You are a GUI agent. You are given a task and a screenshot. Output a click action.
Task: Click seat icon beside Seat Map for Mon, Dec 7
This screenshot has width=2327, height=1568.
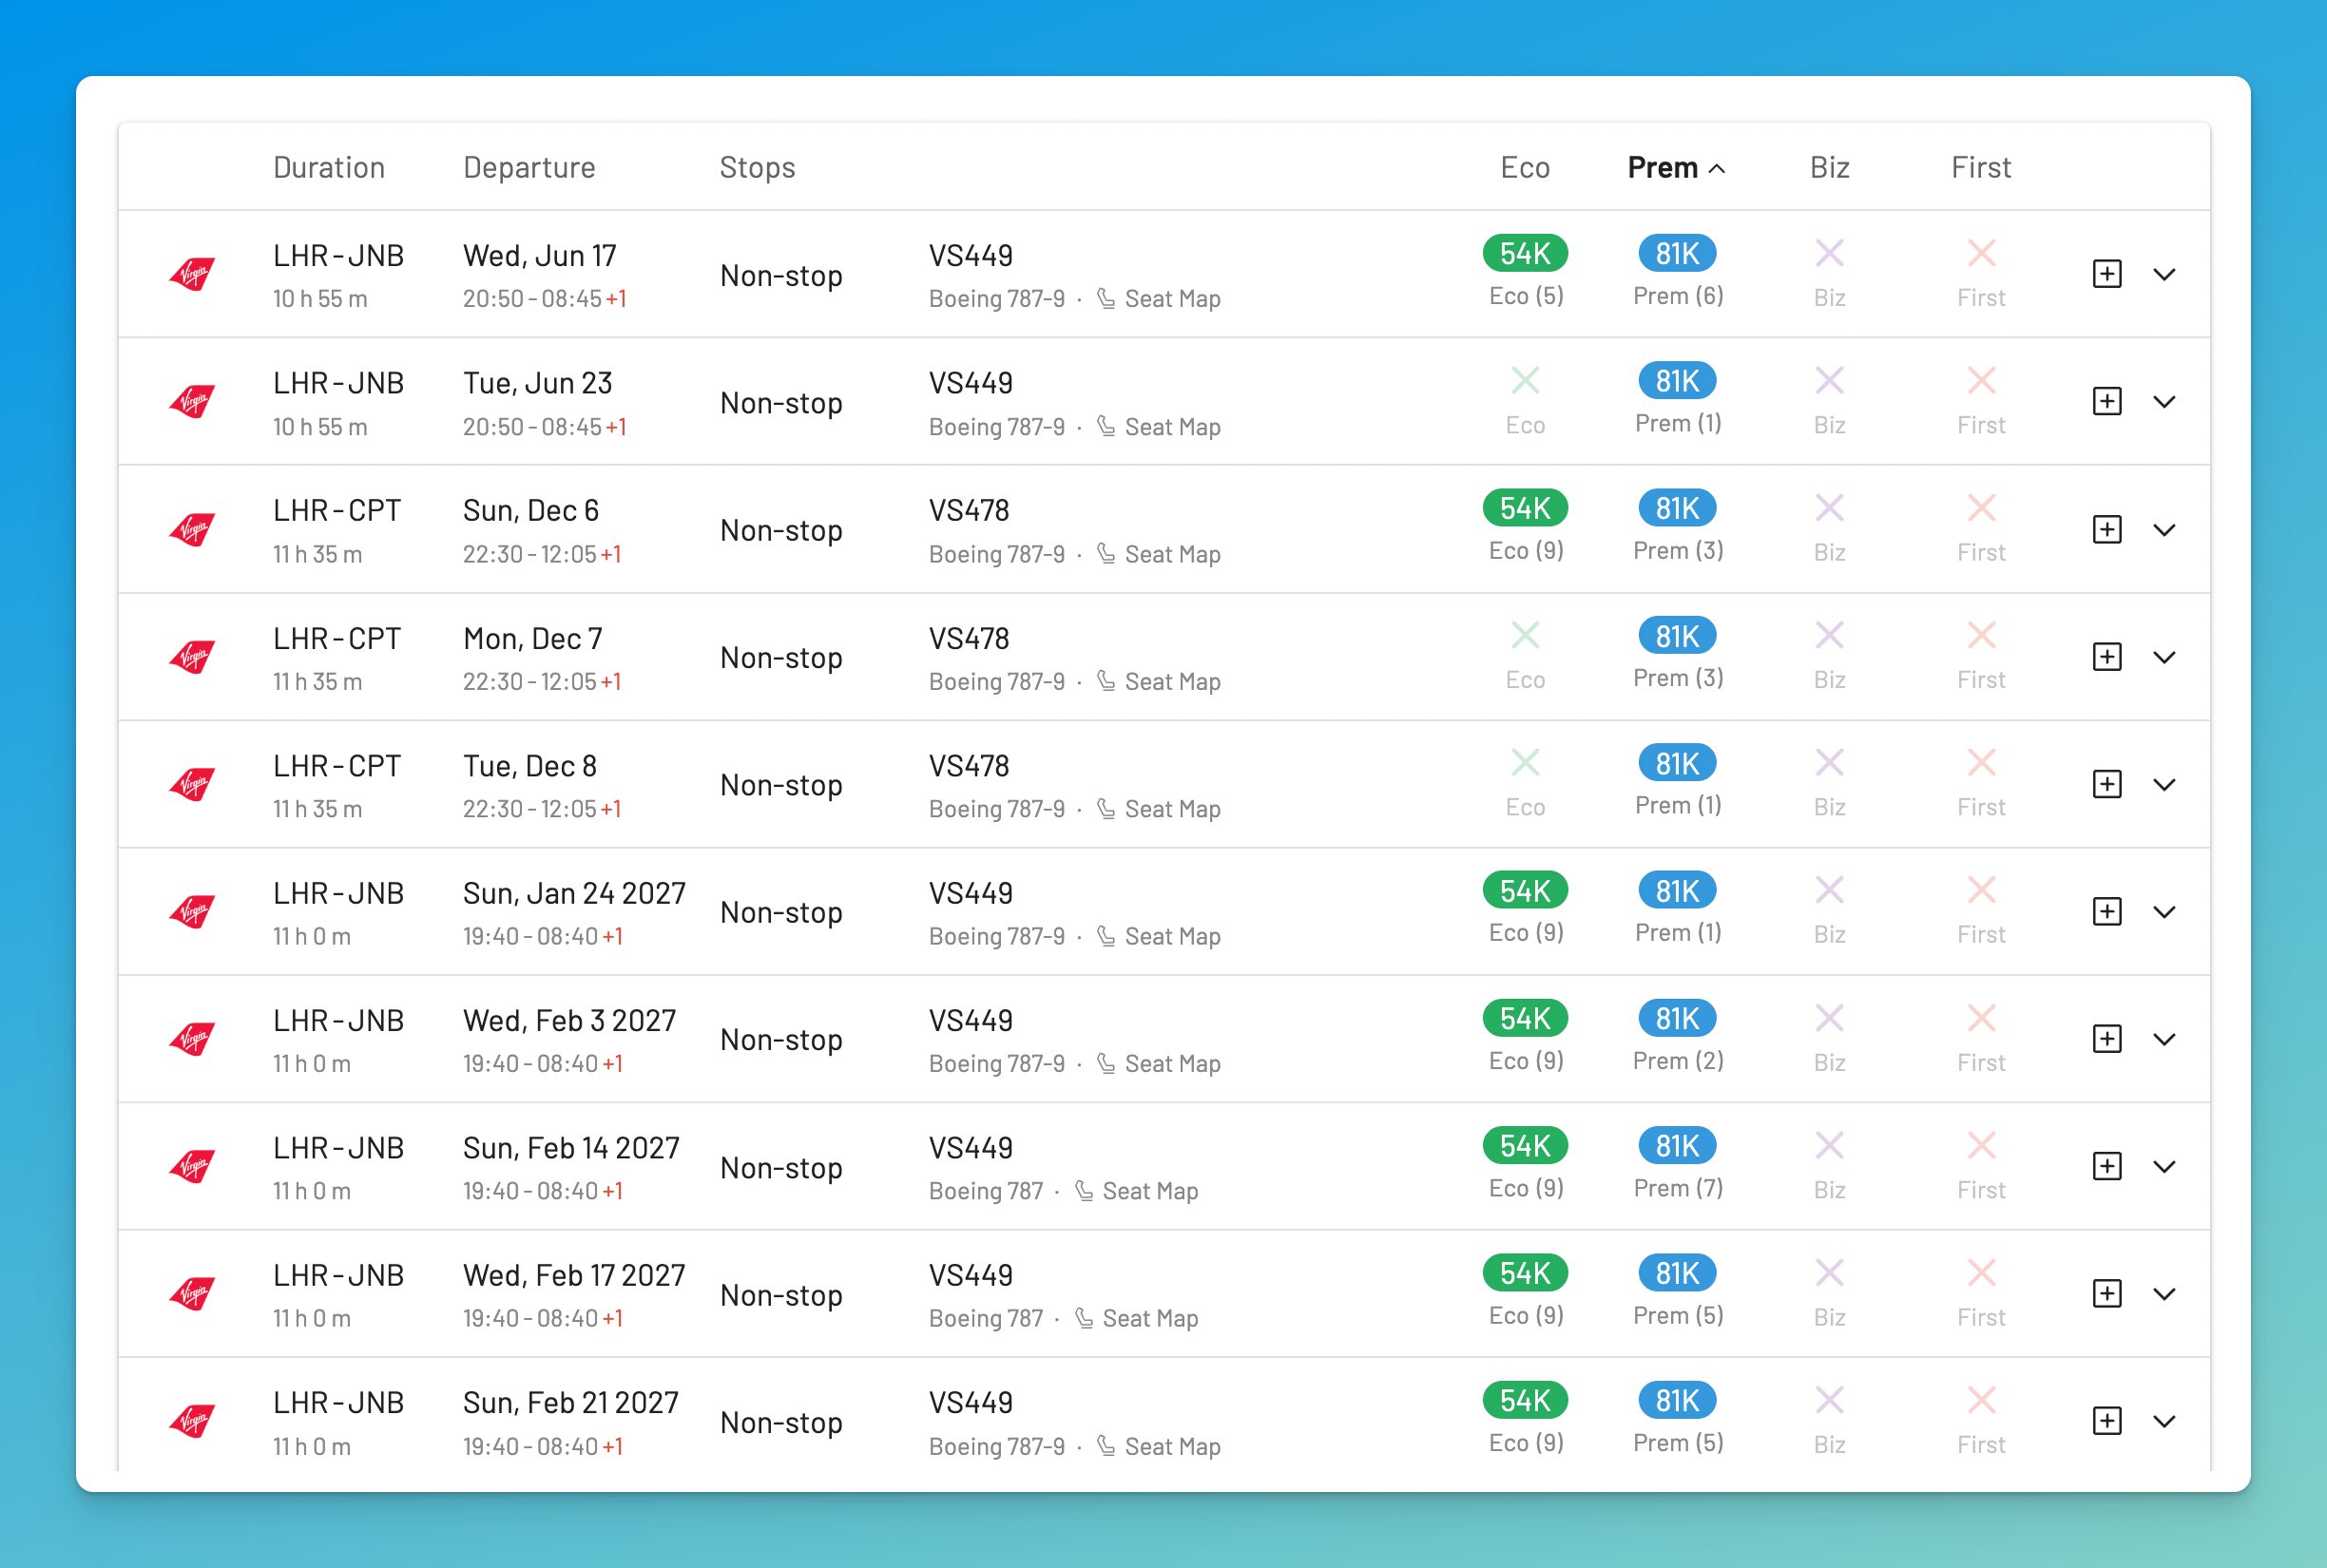[1106, 681]
